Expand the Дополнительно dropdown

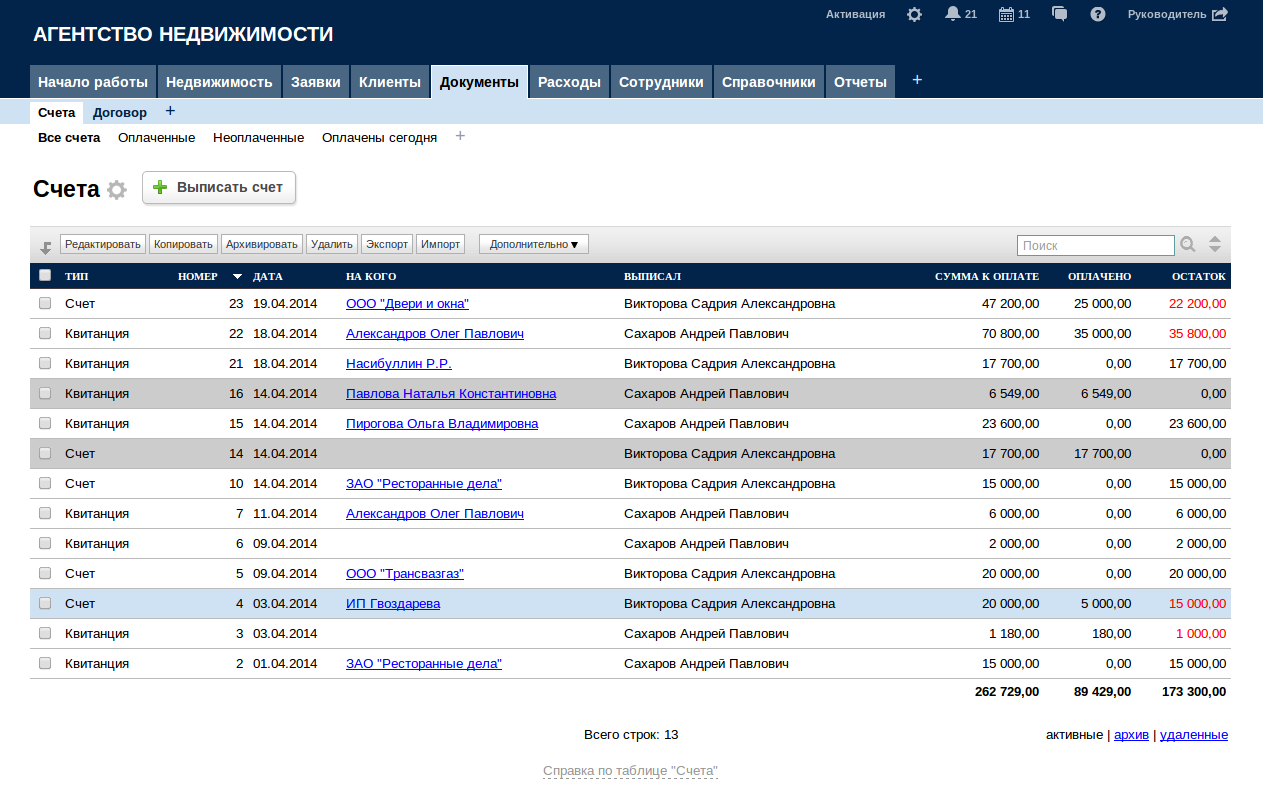point(533,244)
